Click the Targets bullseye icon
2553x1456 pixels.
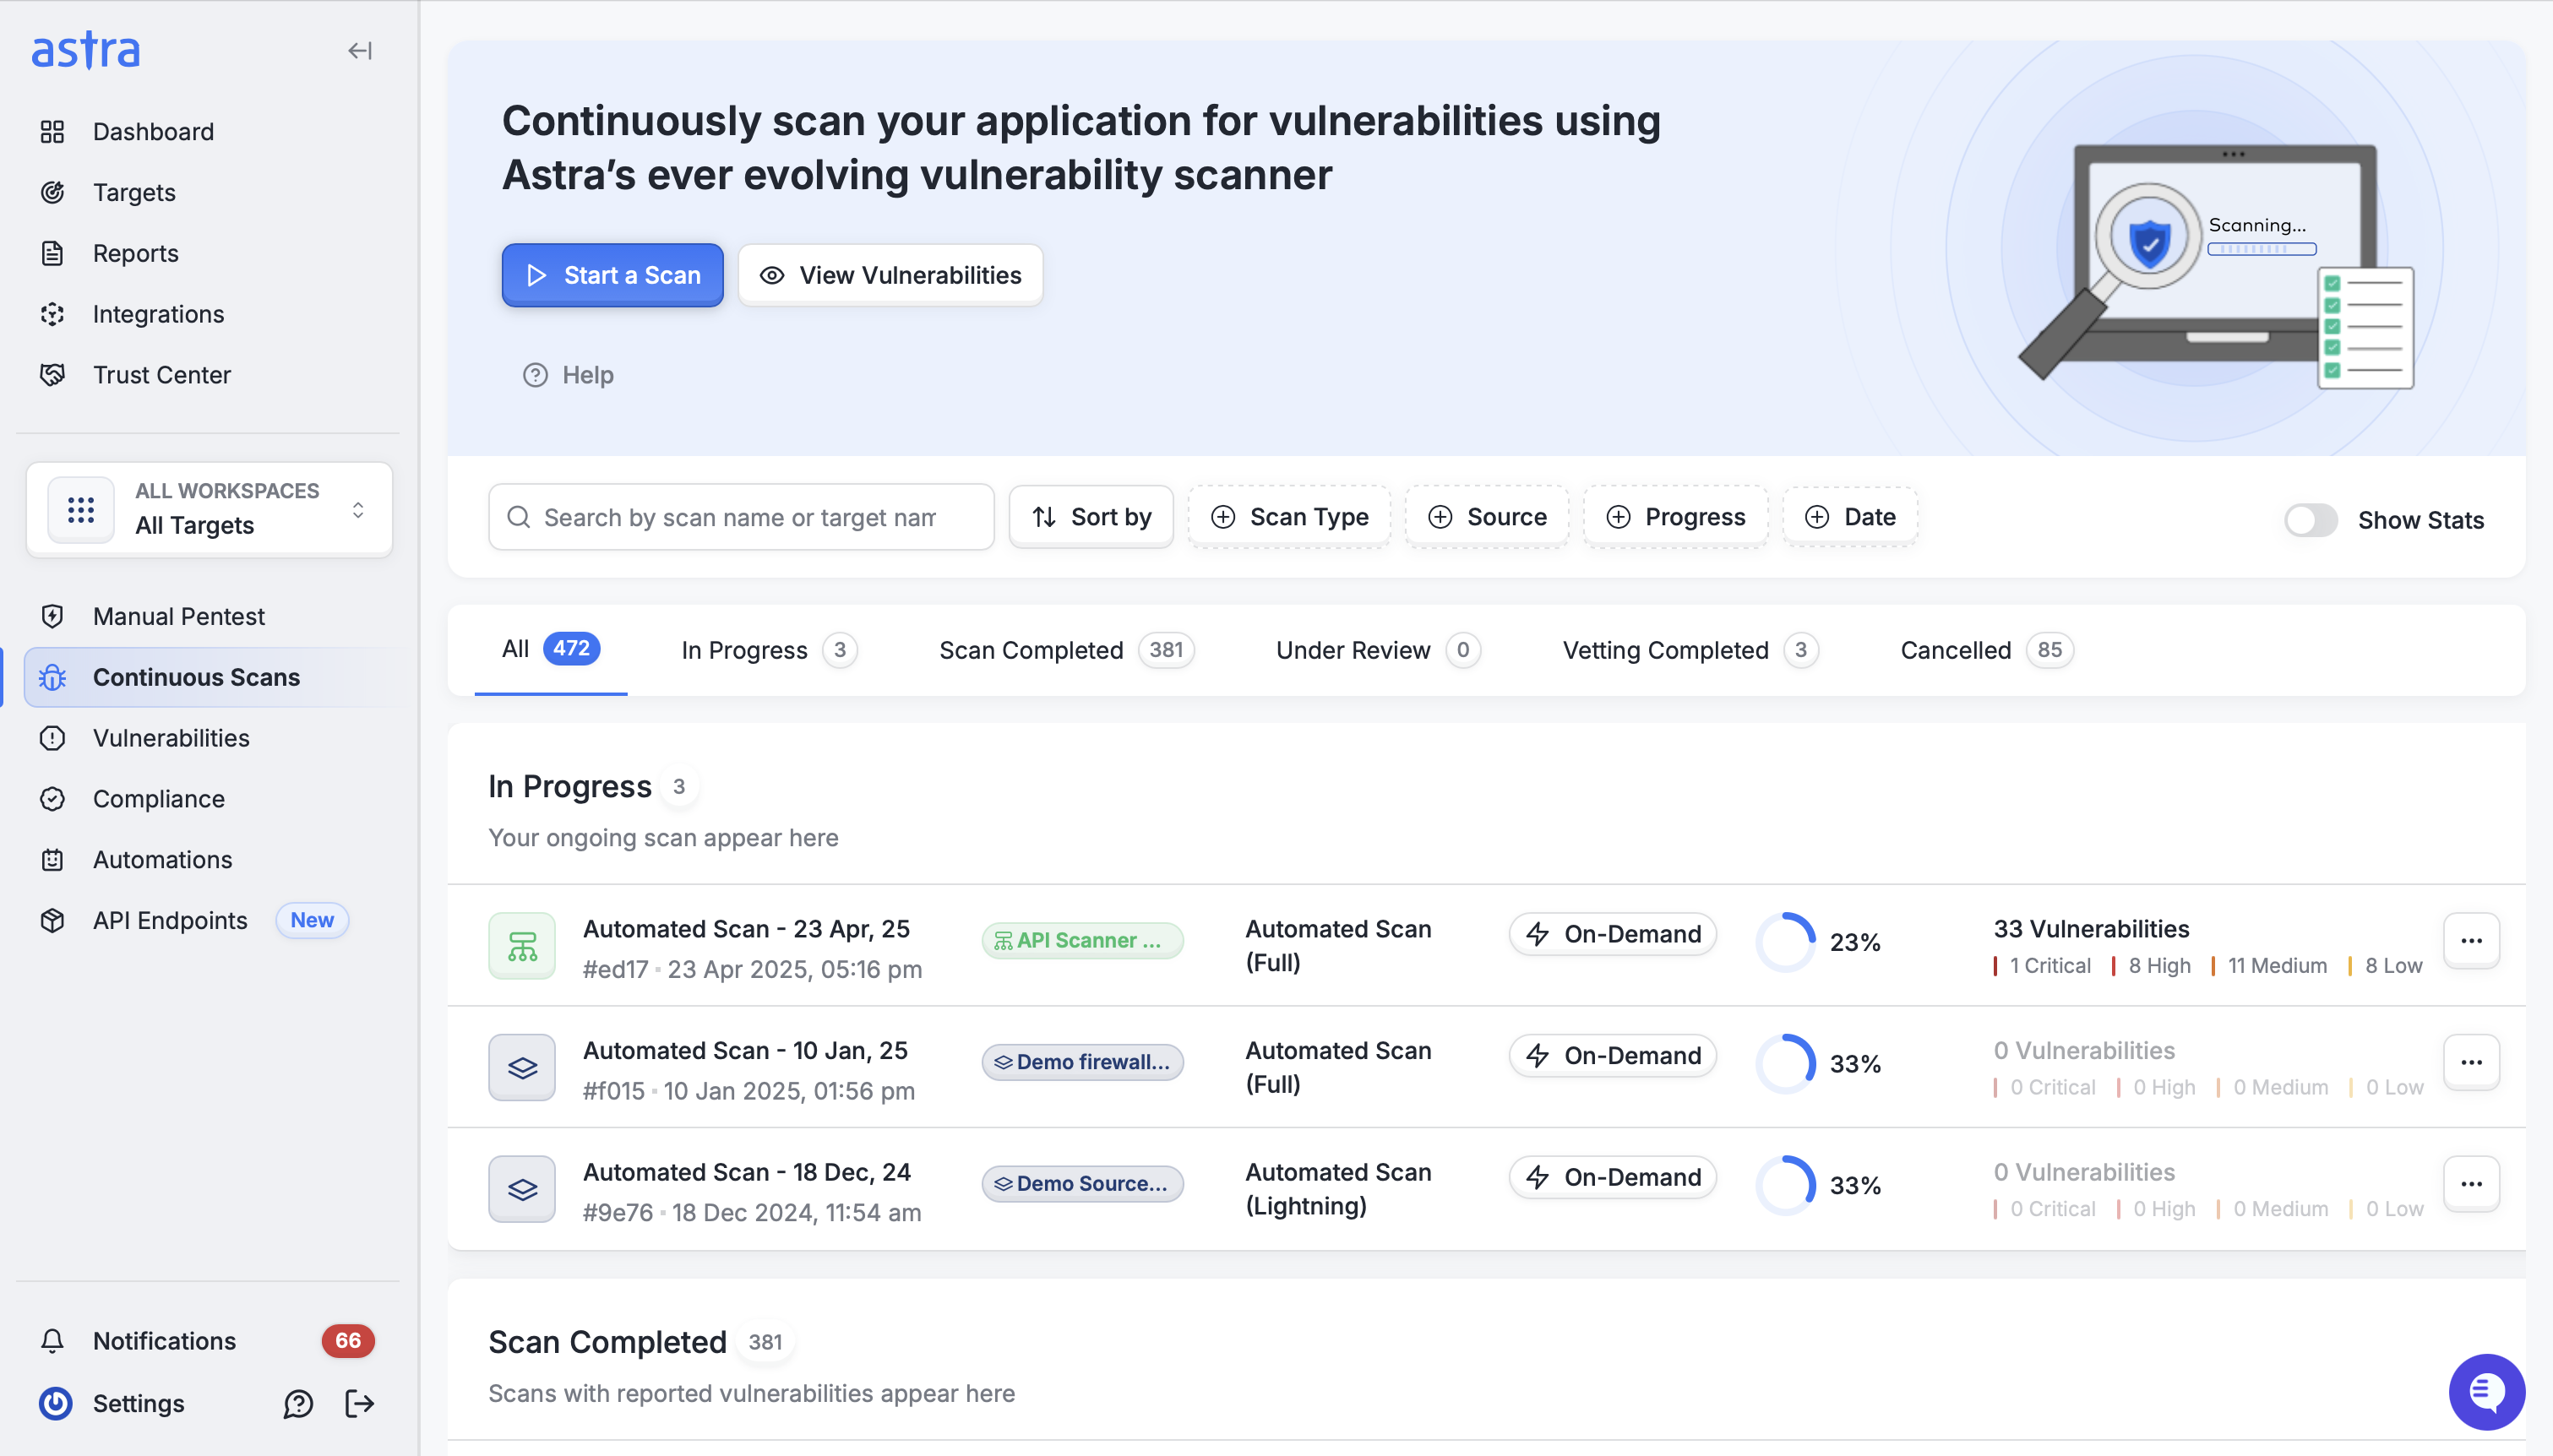point(52,192)
